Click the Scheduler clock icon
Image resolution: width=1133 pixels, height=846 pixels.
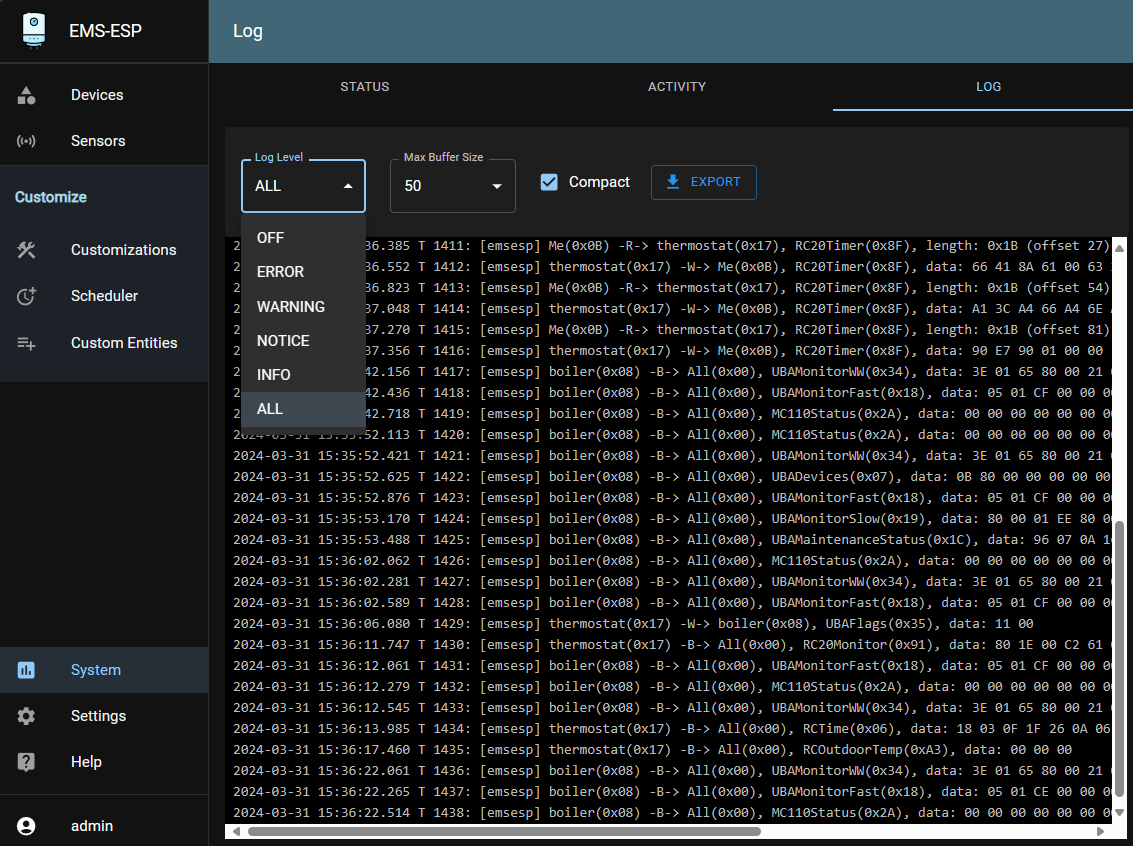coord(27,296)
